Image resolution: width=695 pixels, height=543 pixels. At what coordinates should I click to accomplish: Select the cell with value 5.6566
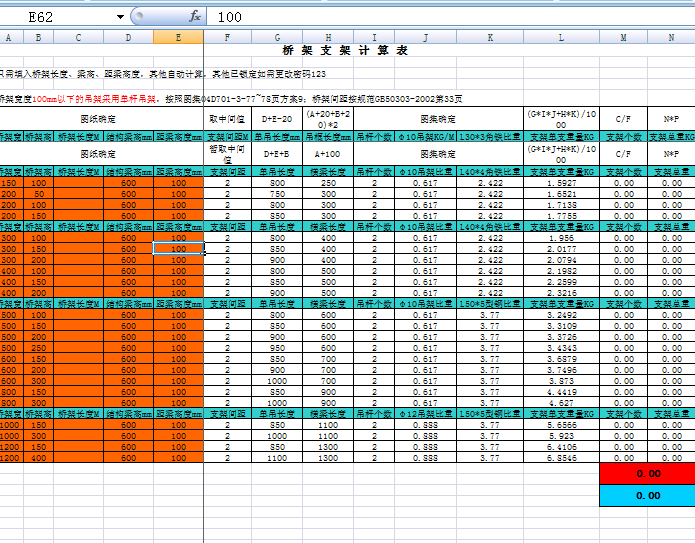click(561, 425)
